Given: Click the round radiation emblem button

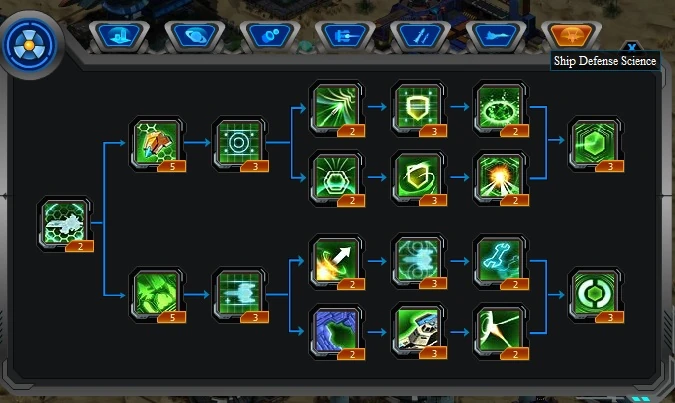Looking at the screenshot, I should pos(29,45).
